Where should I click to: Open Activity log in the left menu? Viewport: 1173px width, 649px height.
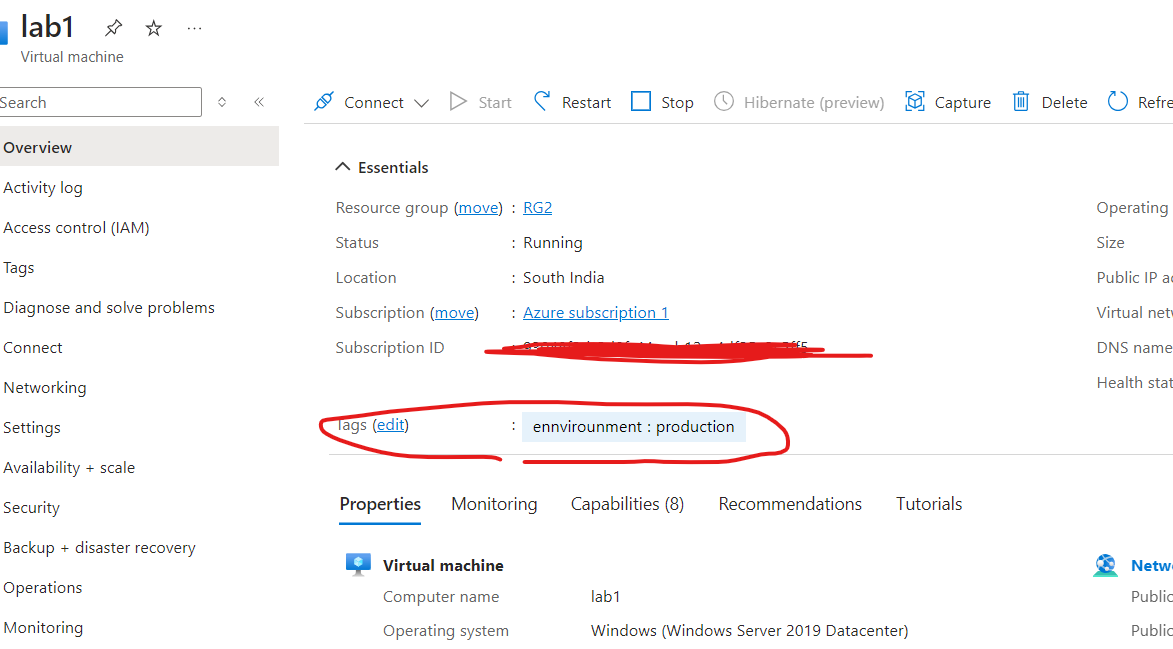(43, 188)
